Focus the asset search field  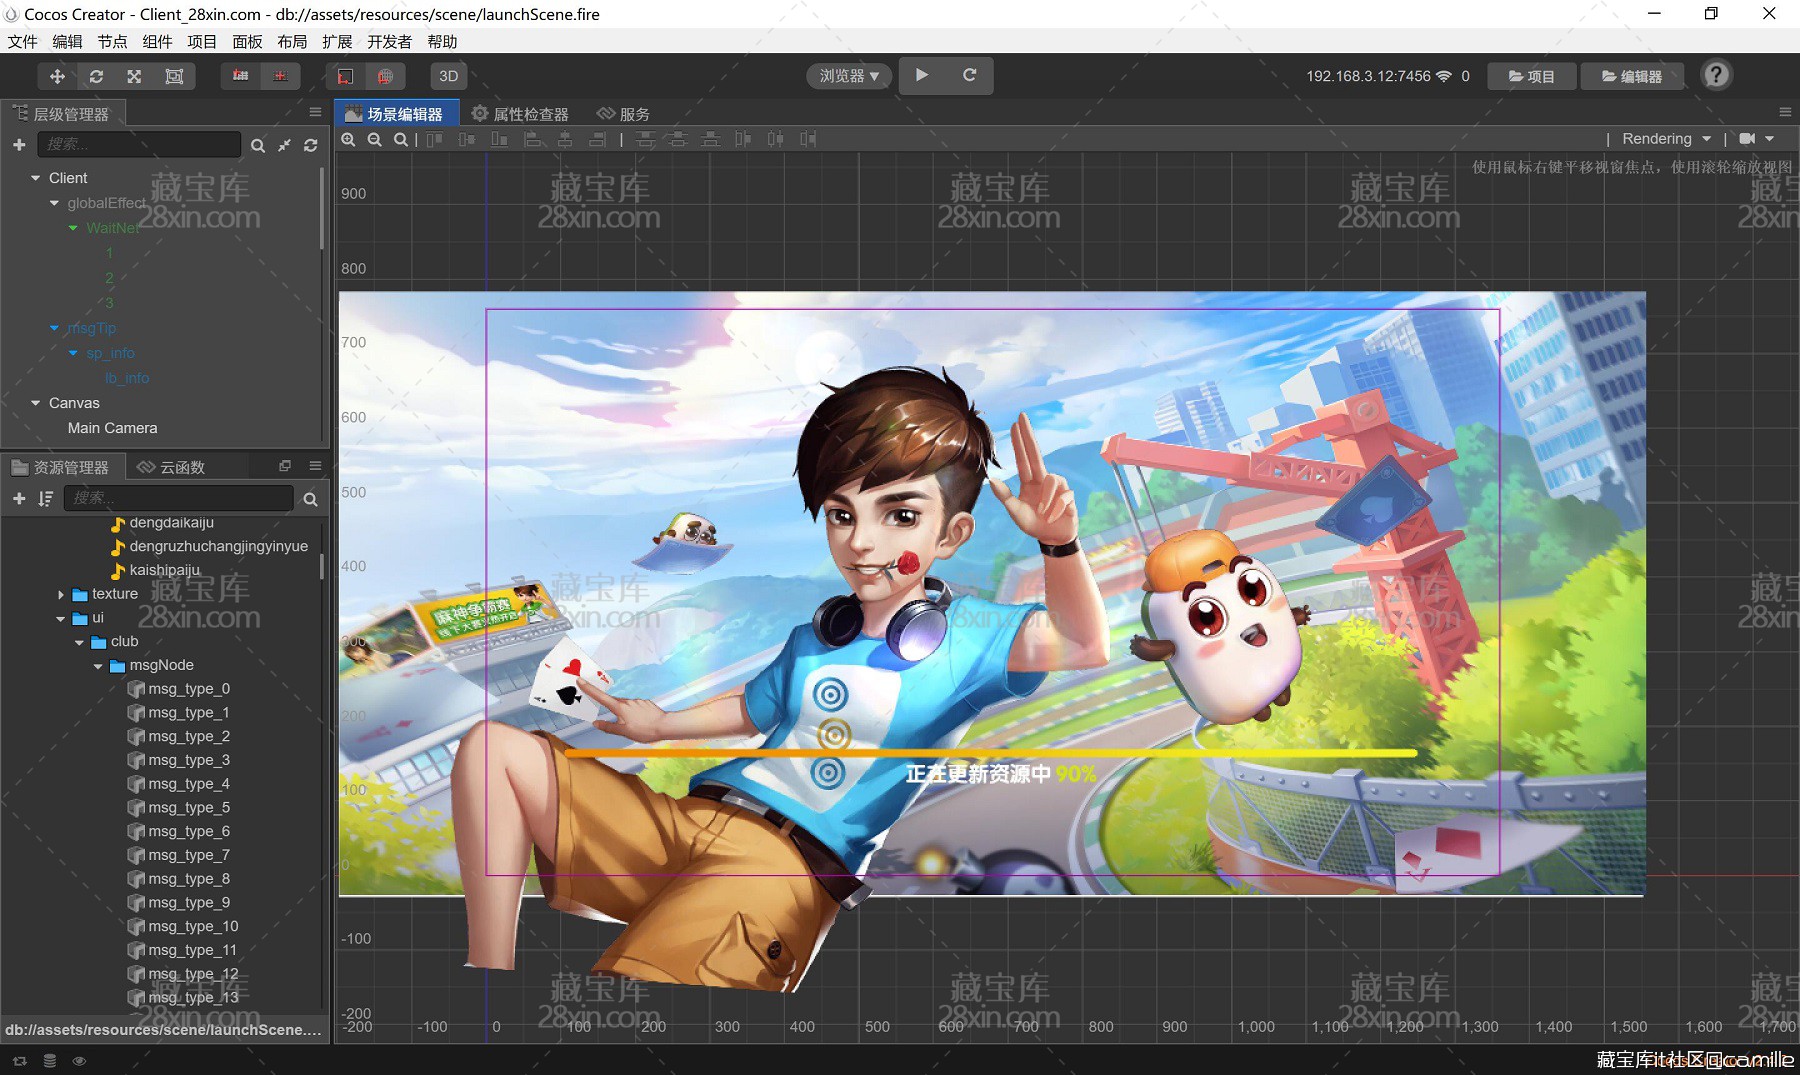[178, 498]
